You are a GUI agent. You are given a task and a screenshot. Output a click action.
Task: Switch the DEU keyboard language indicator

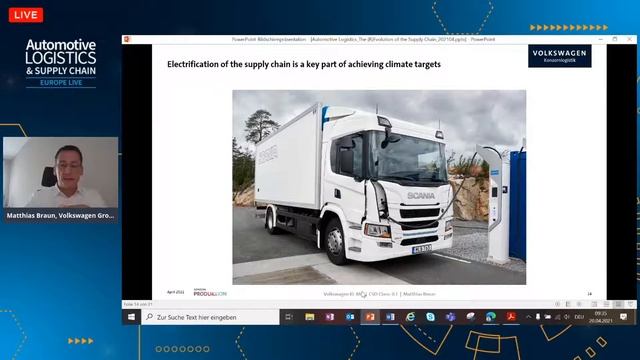(579, 317)
